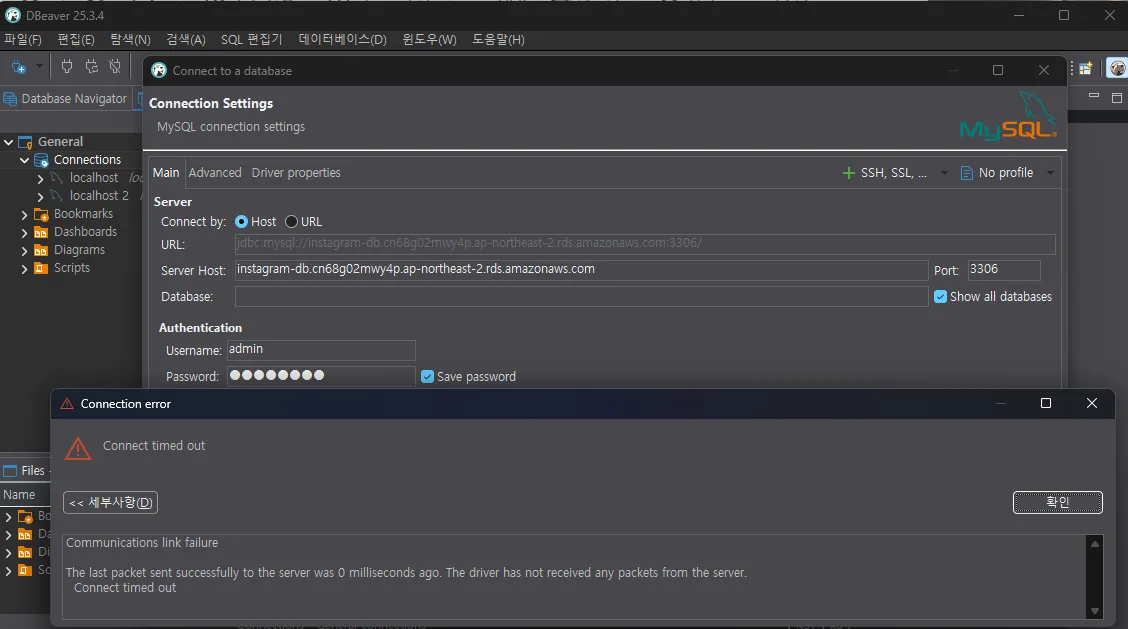Open the No profile dropdown

click(1050, 172)
